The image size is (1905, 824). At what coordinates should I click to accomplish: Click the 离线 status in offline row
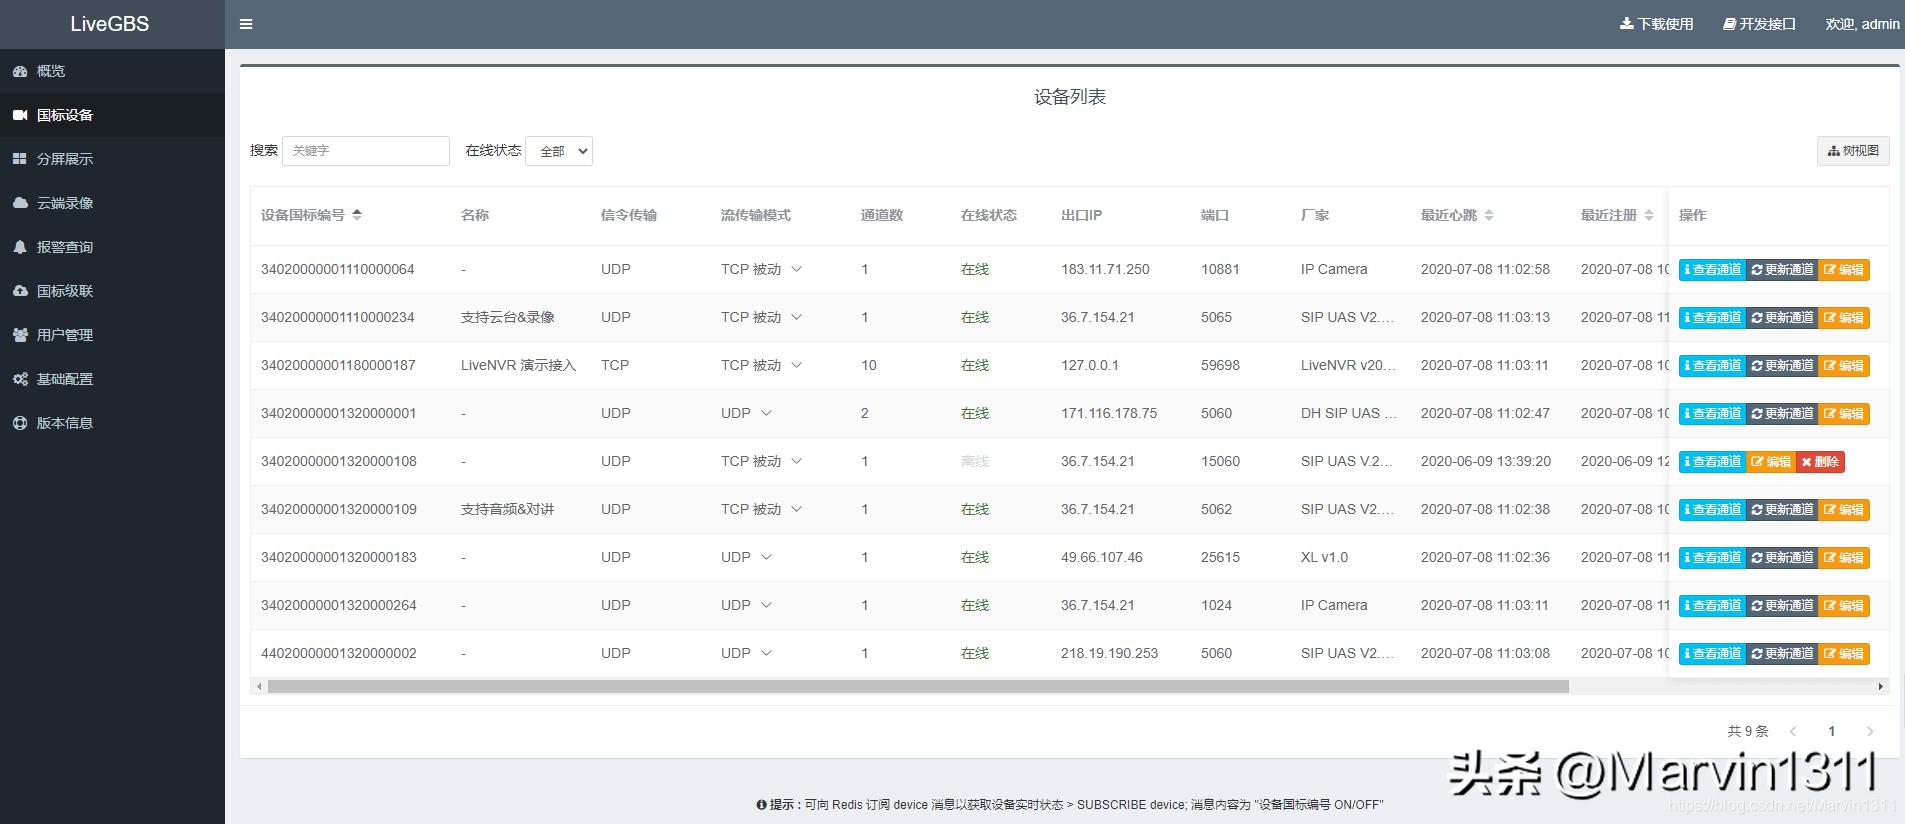(975, 461)
